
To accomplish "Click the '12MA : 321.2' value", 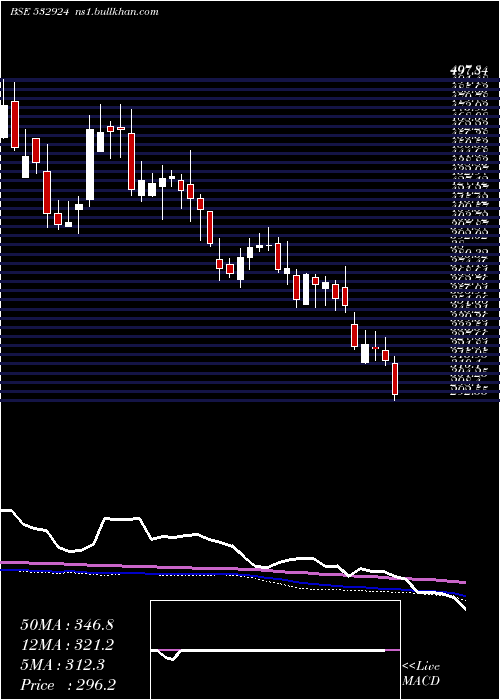I will 67,645.
